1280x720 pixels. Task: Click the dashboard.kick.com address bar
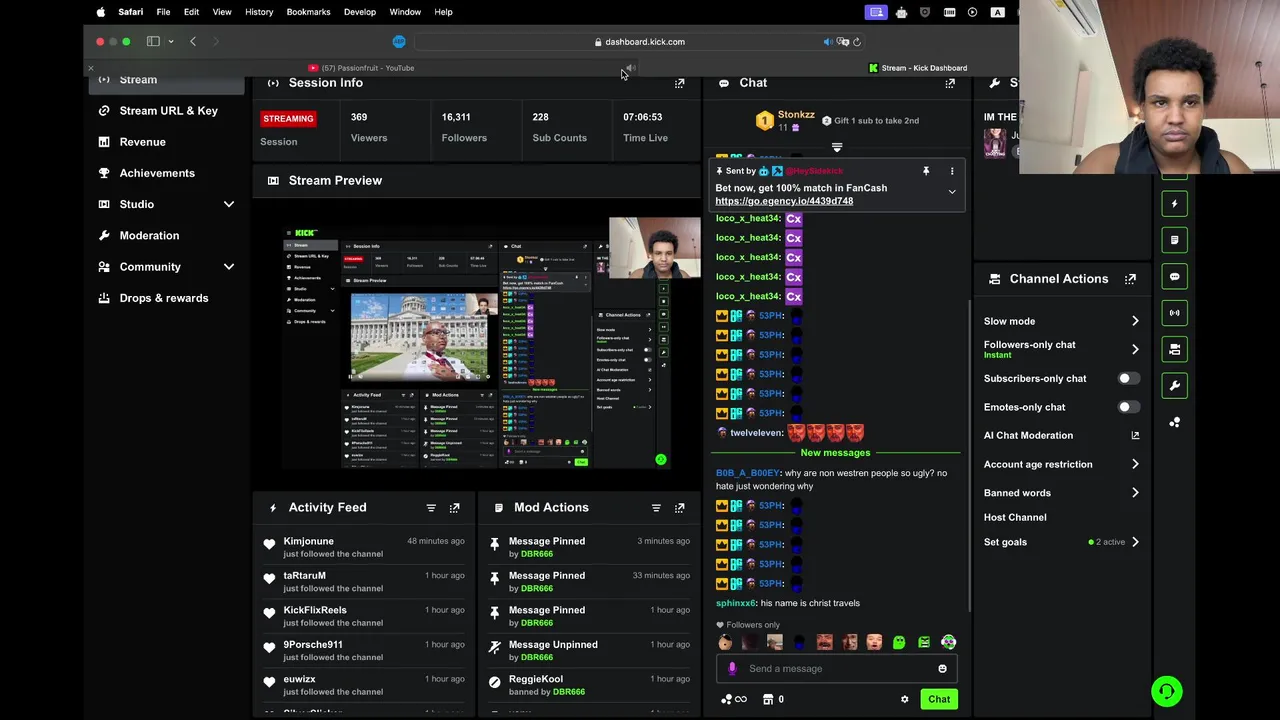[640, 42]
